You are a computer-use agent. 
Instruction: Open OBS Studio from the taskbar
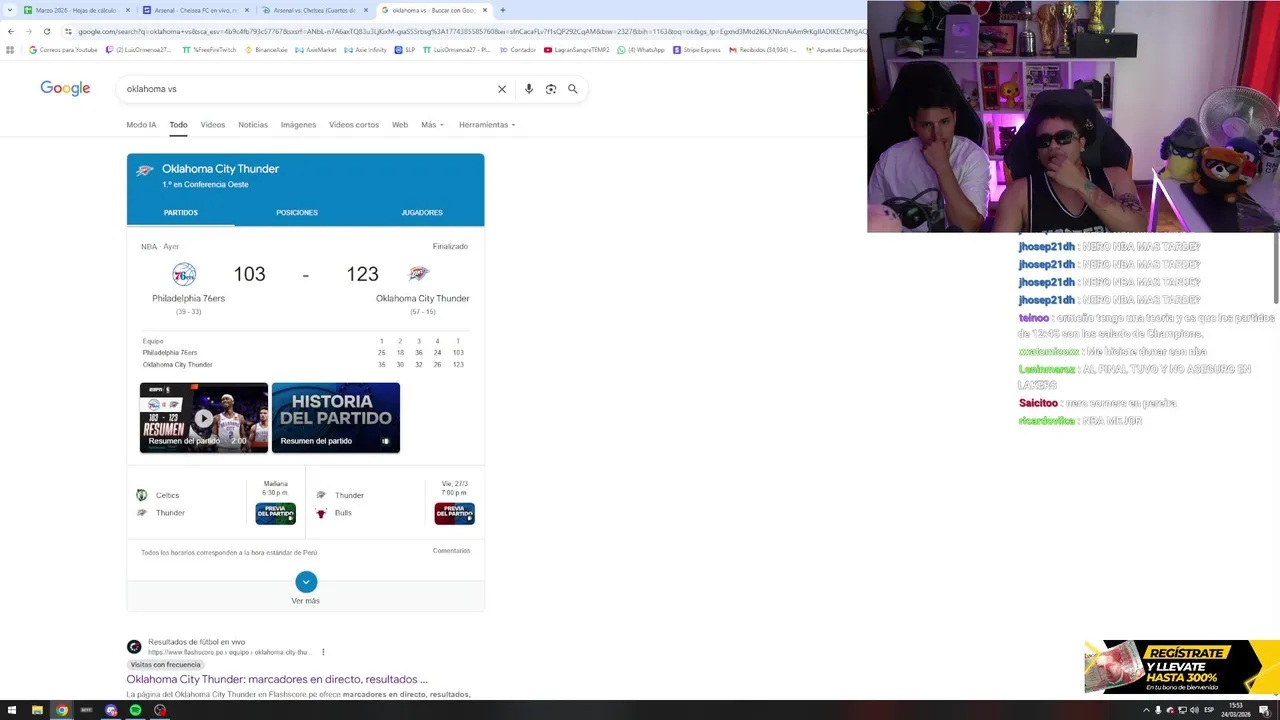pos(160,710)
